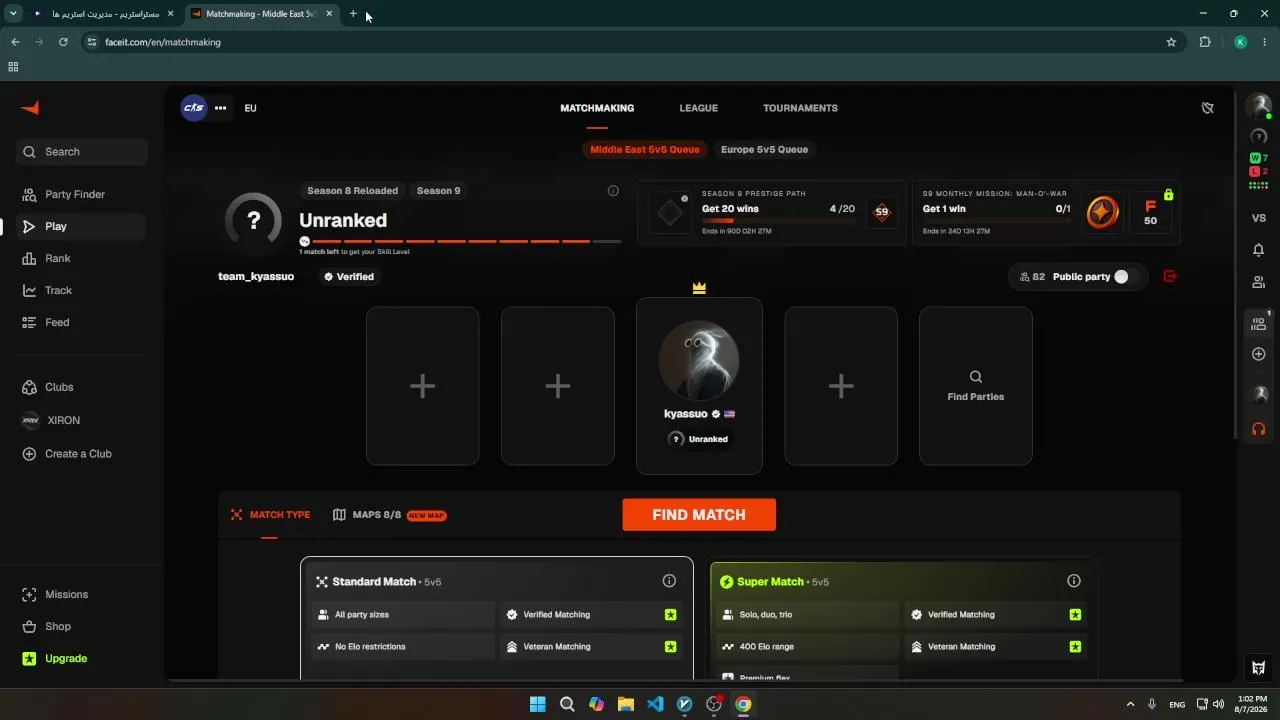Click the locked F 50 reward tile
1280x720 pixels.
tap(1151, 213)
